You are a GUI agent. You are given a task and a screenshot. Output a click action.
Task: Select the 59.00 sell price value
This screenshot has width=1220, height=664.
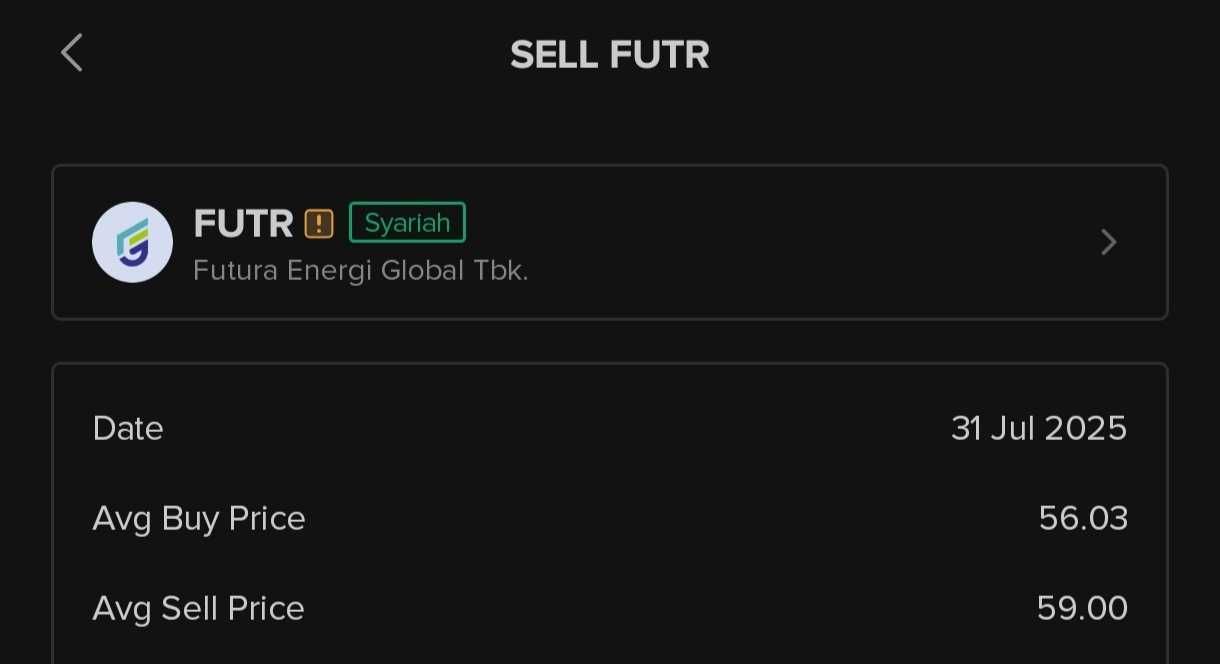(1083, 608)
